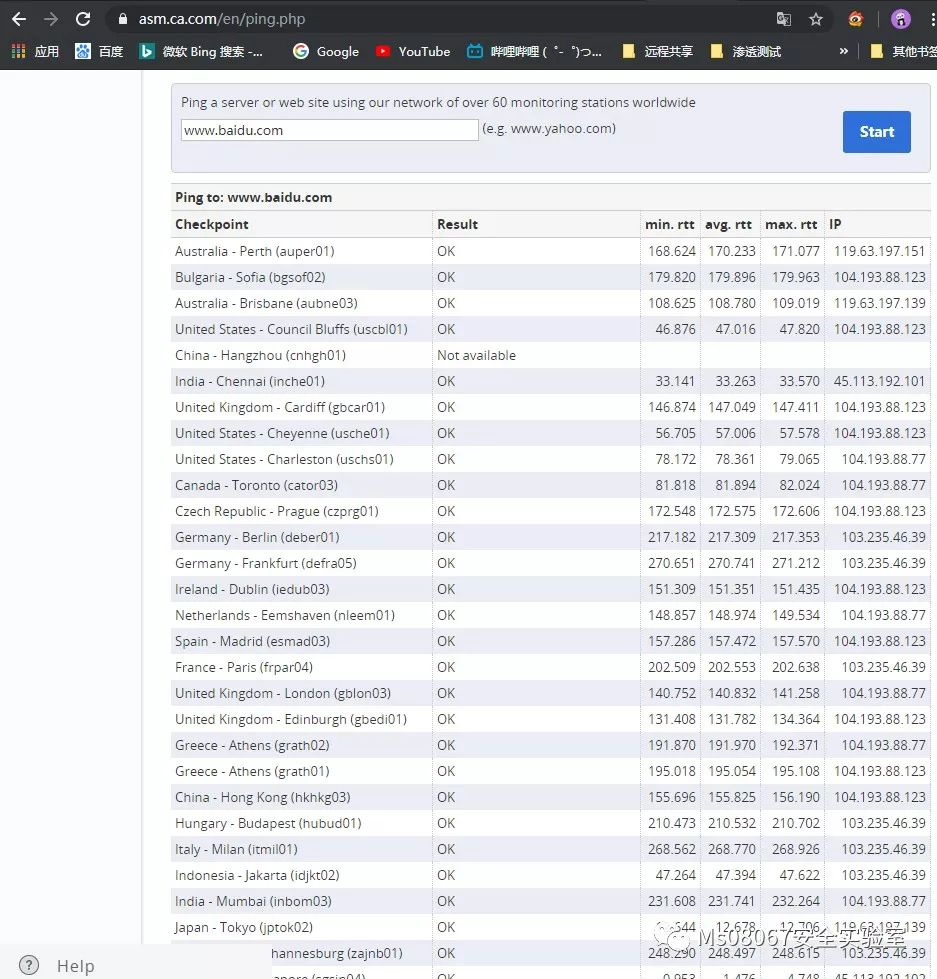This screenshot has width=937, height=979.
Task: Bookmark this page with the star icon
Action: pos(816,19)
